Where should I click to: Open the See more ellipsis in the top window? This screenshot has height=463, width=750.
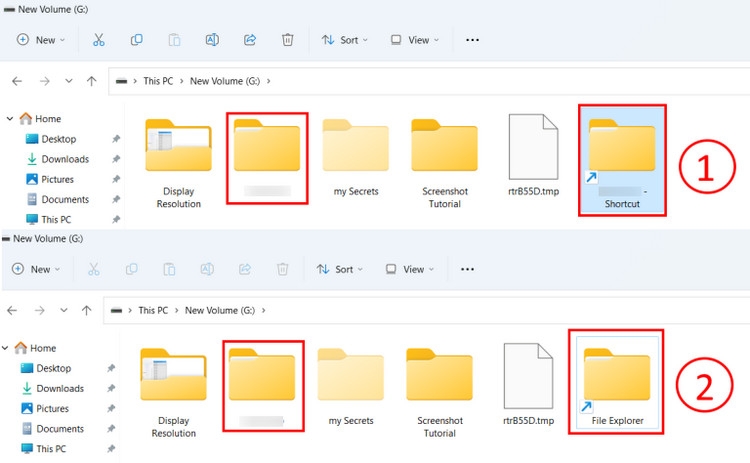472,40
